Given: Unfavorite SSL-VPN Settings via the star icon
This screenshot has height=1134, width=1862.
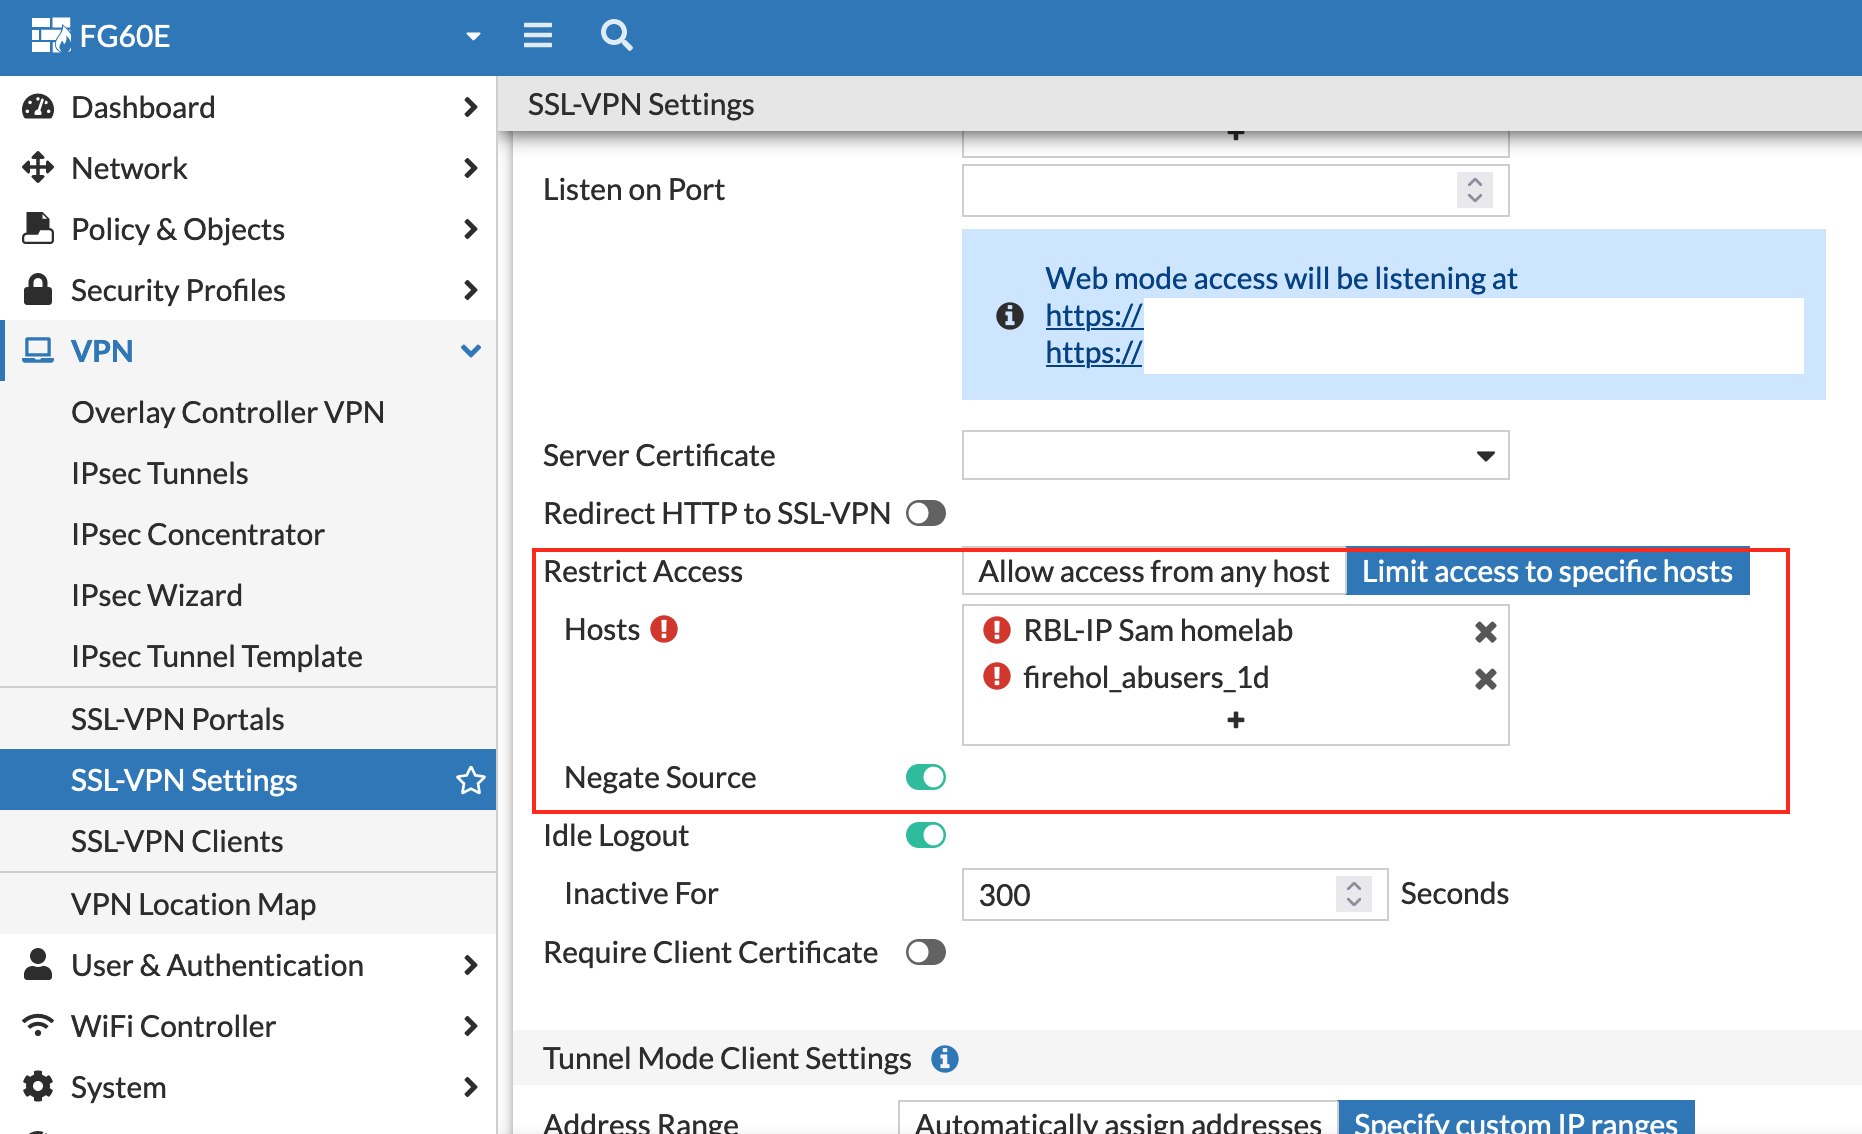Looking at the screenshot, I should pos(470,780).
